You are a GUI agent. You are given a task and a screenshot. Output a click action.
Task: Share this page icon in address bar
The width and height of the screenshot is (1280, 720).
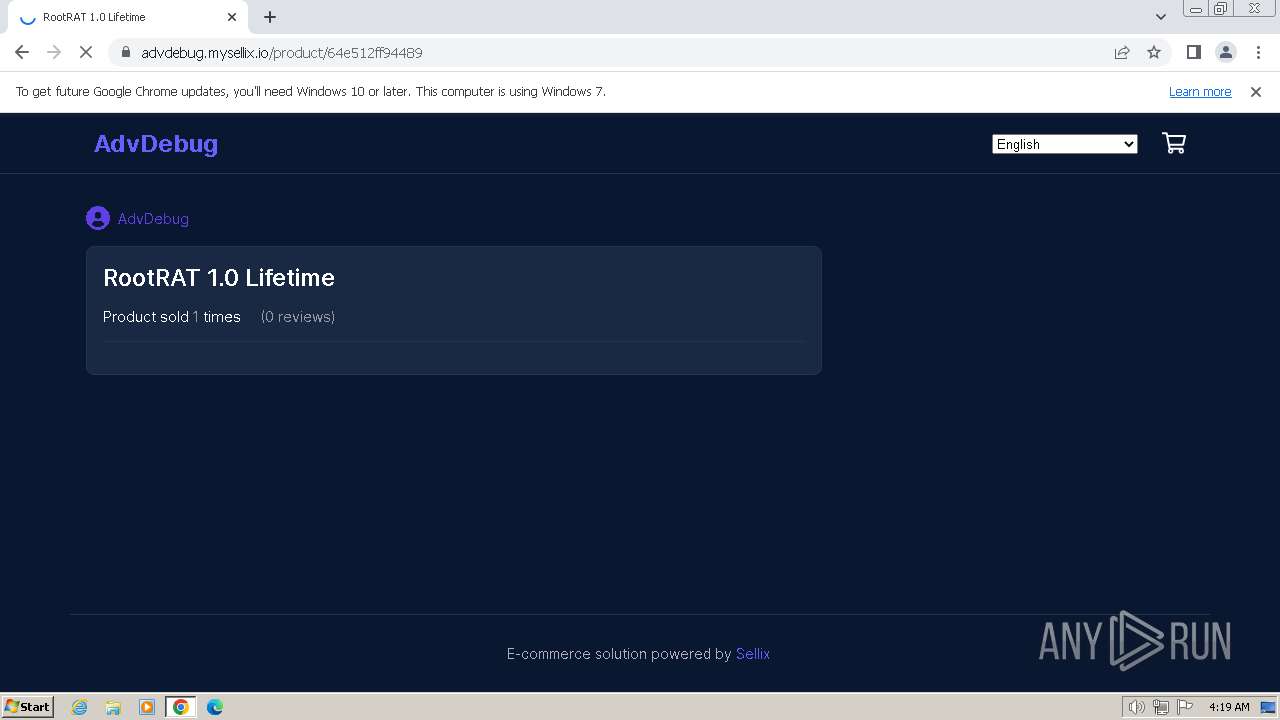tap(1122, 52)
